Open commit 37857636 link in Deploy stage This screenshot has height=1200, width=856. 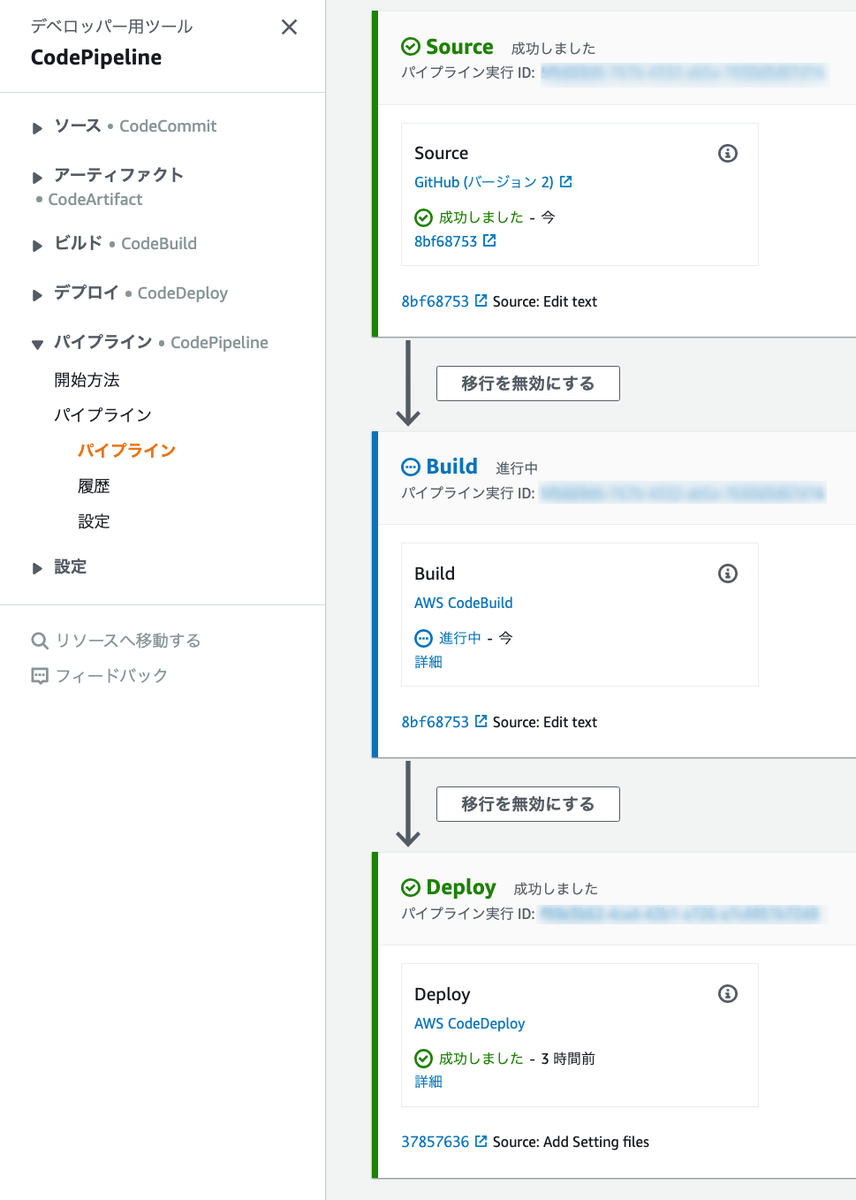click(x=435, y=1141)
